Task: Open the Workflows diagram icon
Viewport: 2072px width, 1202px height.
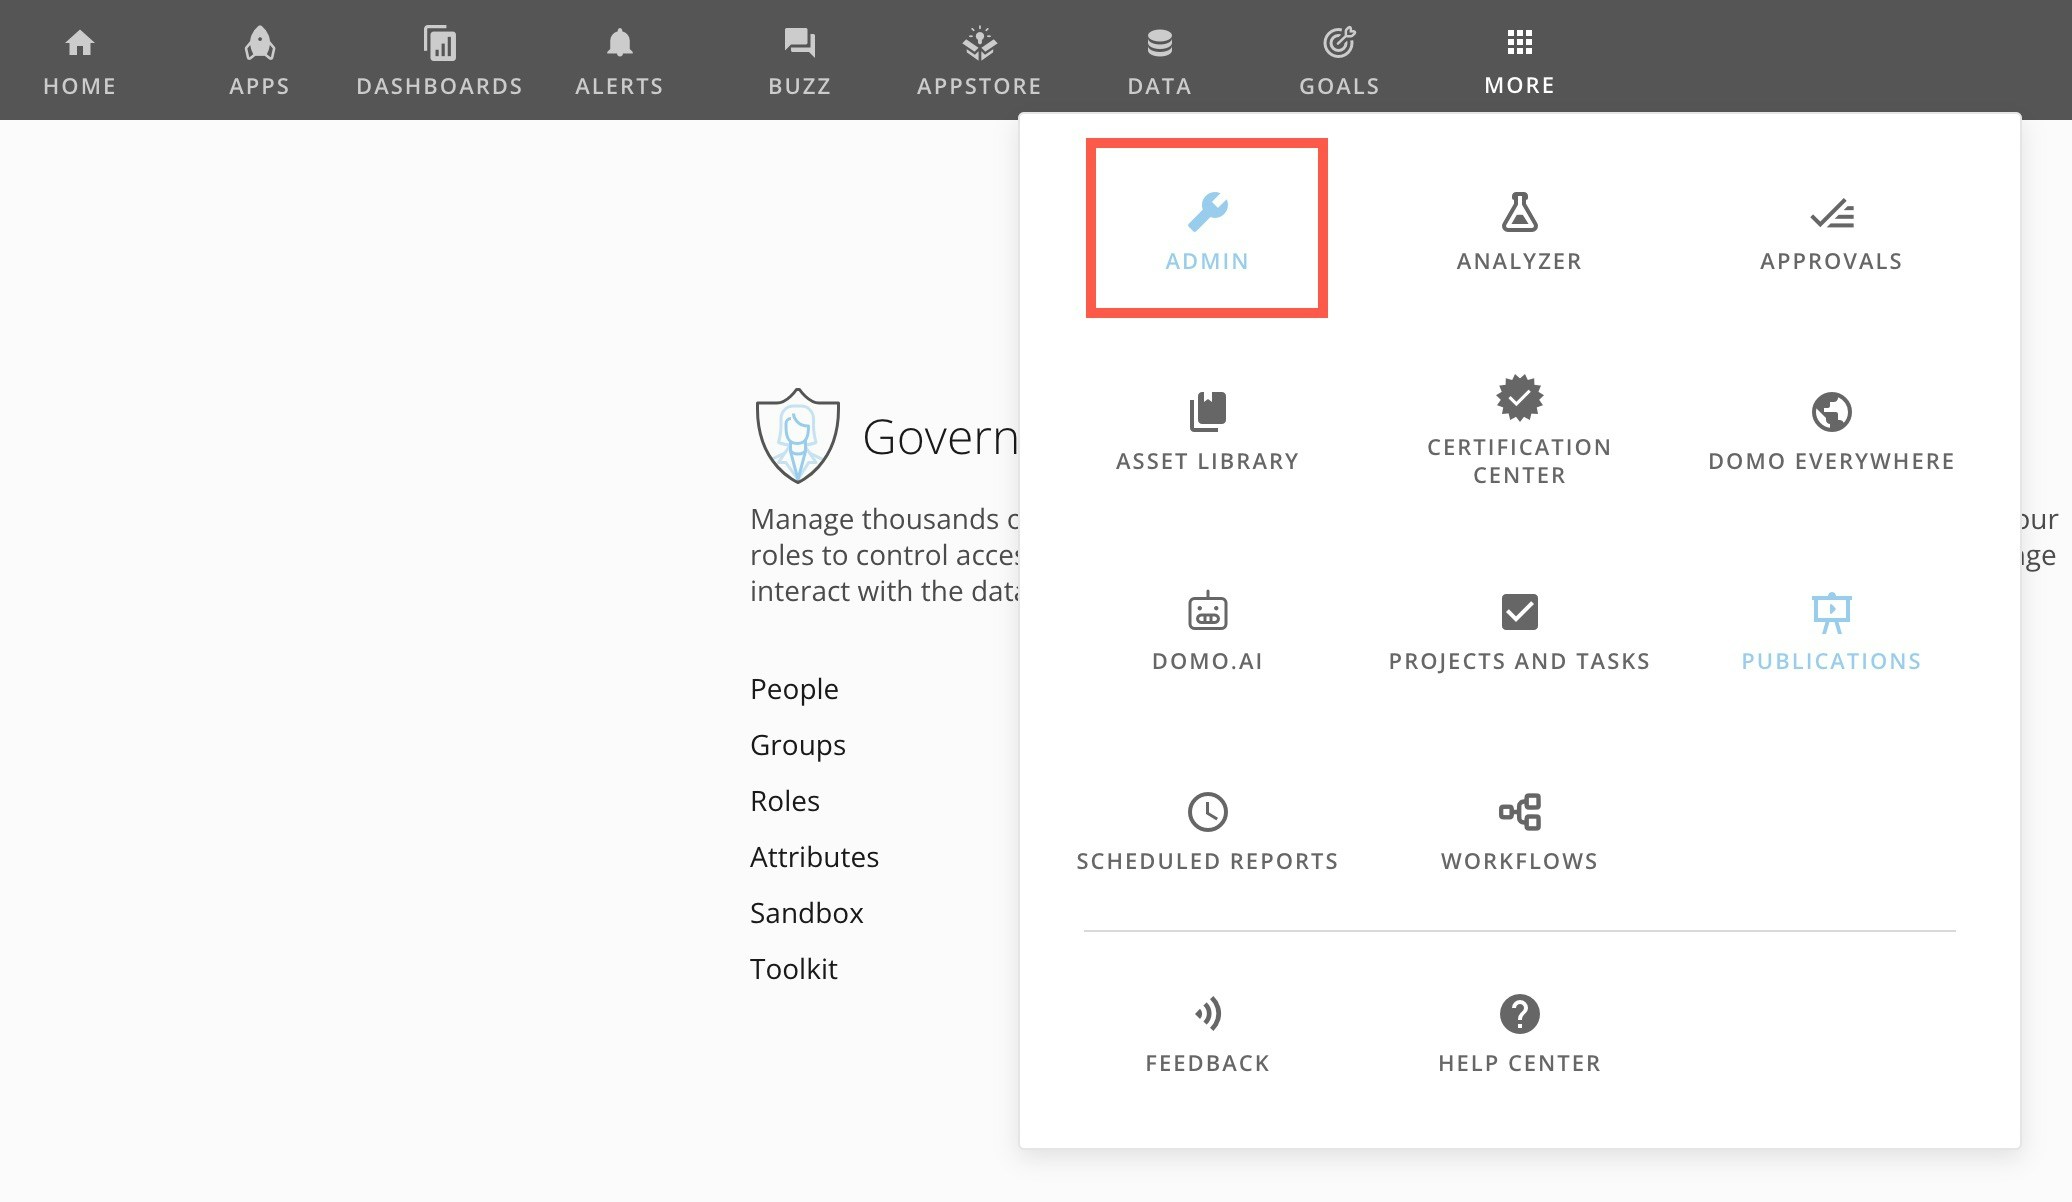Action: click(1519, 812)
